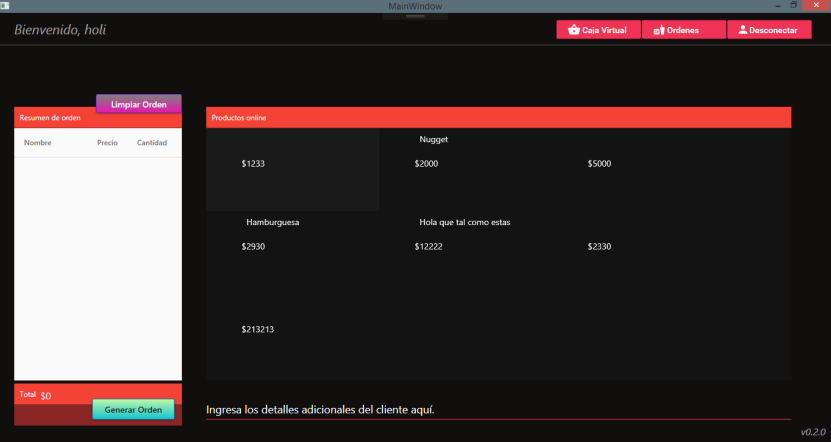Screen dimensions: 831x442
Task: Click the customer additional details input field
Action: tap(498, 410)
